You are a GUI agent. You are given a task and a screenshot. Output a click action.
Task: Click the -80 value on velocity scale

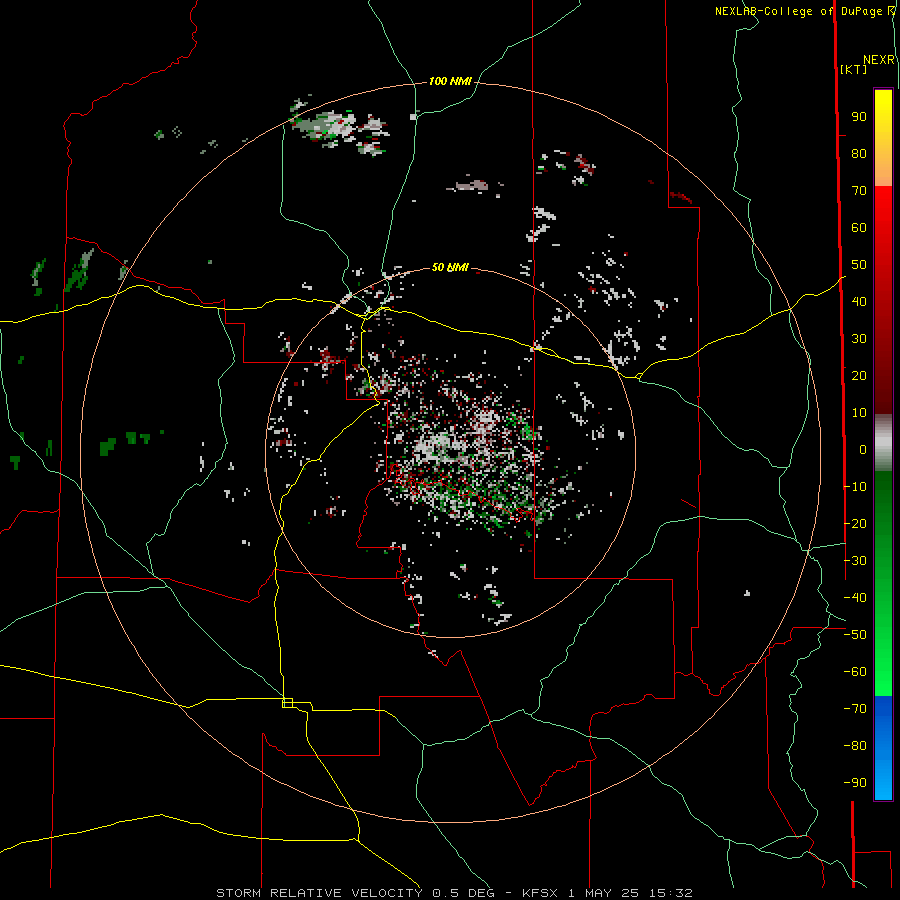pos(855,746)
